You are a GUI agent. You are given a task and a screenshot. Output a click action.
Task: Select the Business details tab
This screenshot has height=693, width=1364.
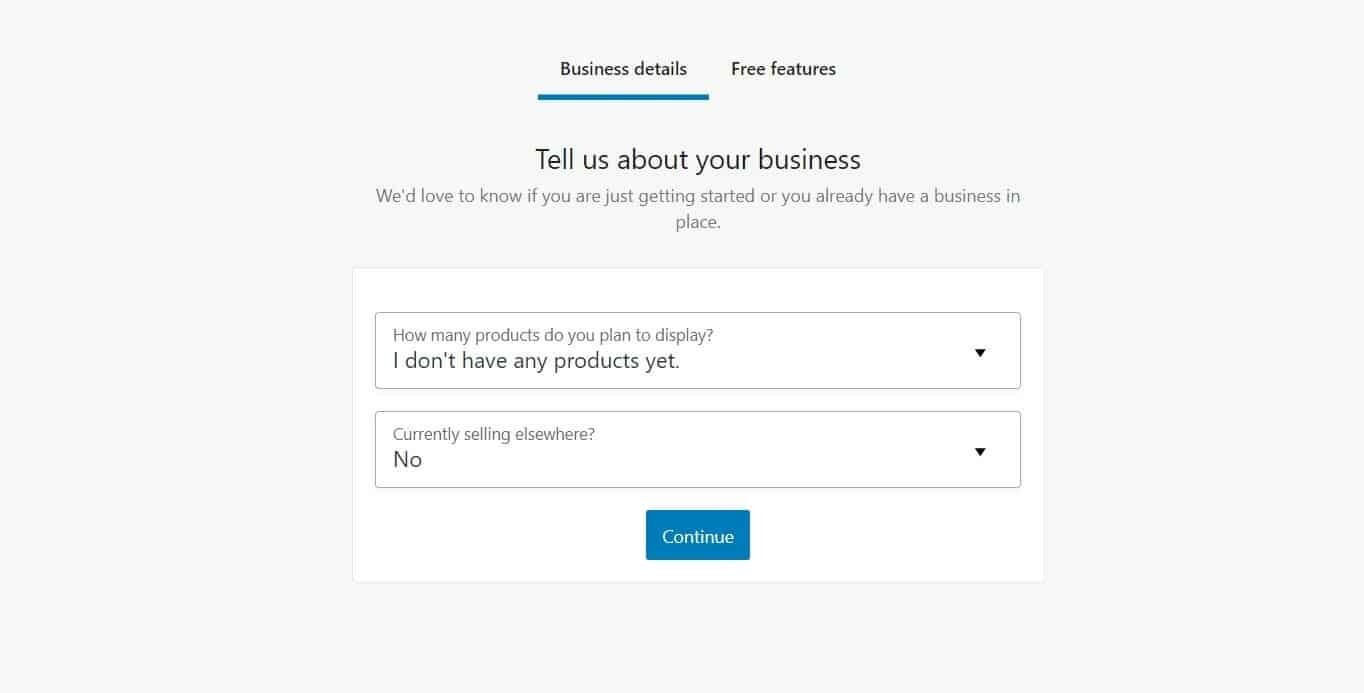click(623, 69)
